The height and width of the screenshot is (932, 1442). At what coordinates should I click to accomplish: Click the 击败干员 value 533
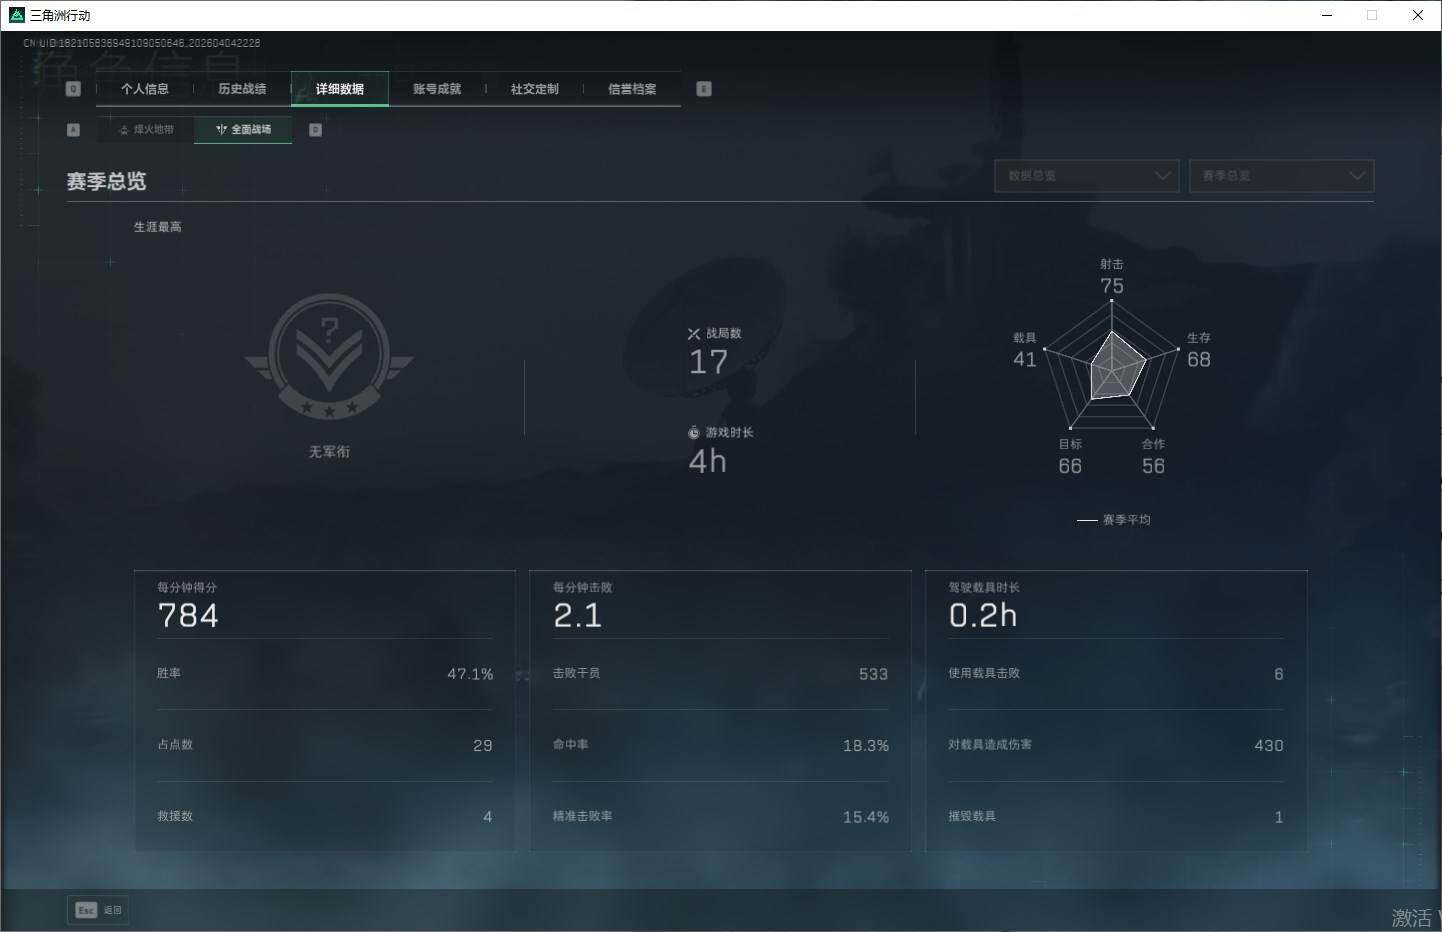[873, 674]
